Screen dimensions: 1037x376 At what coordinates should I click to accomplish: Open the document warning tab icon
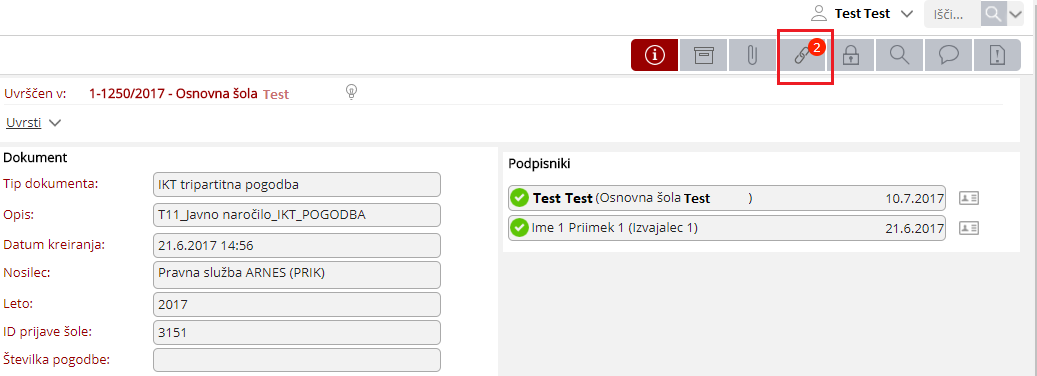[x=997, y=56]
